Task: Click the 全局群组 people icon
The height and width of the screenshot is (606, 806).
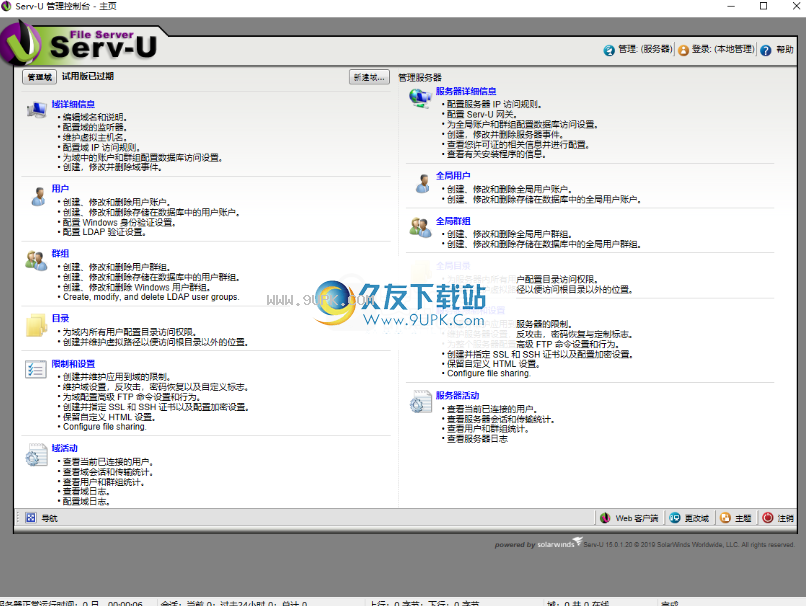Action: (x=420, y=228)
